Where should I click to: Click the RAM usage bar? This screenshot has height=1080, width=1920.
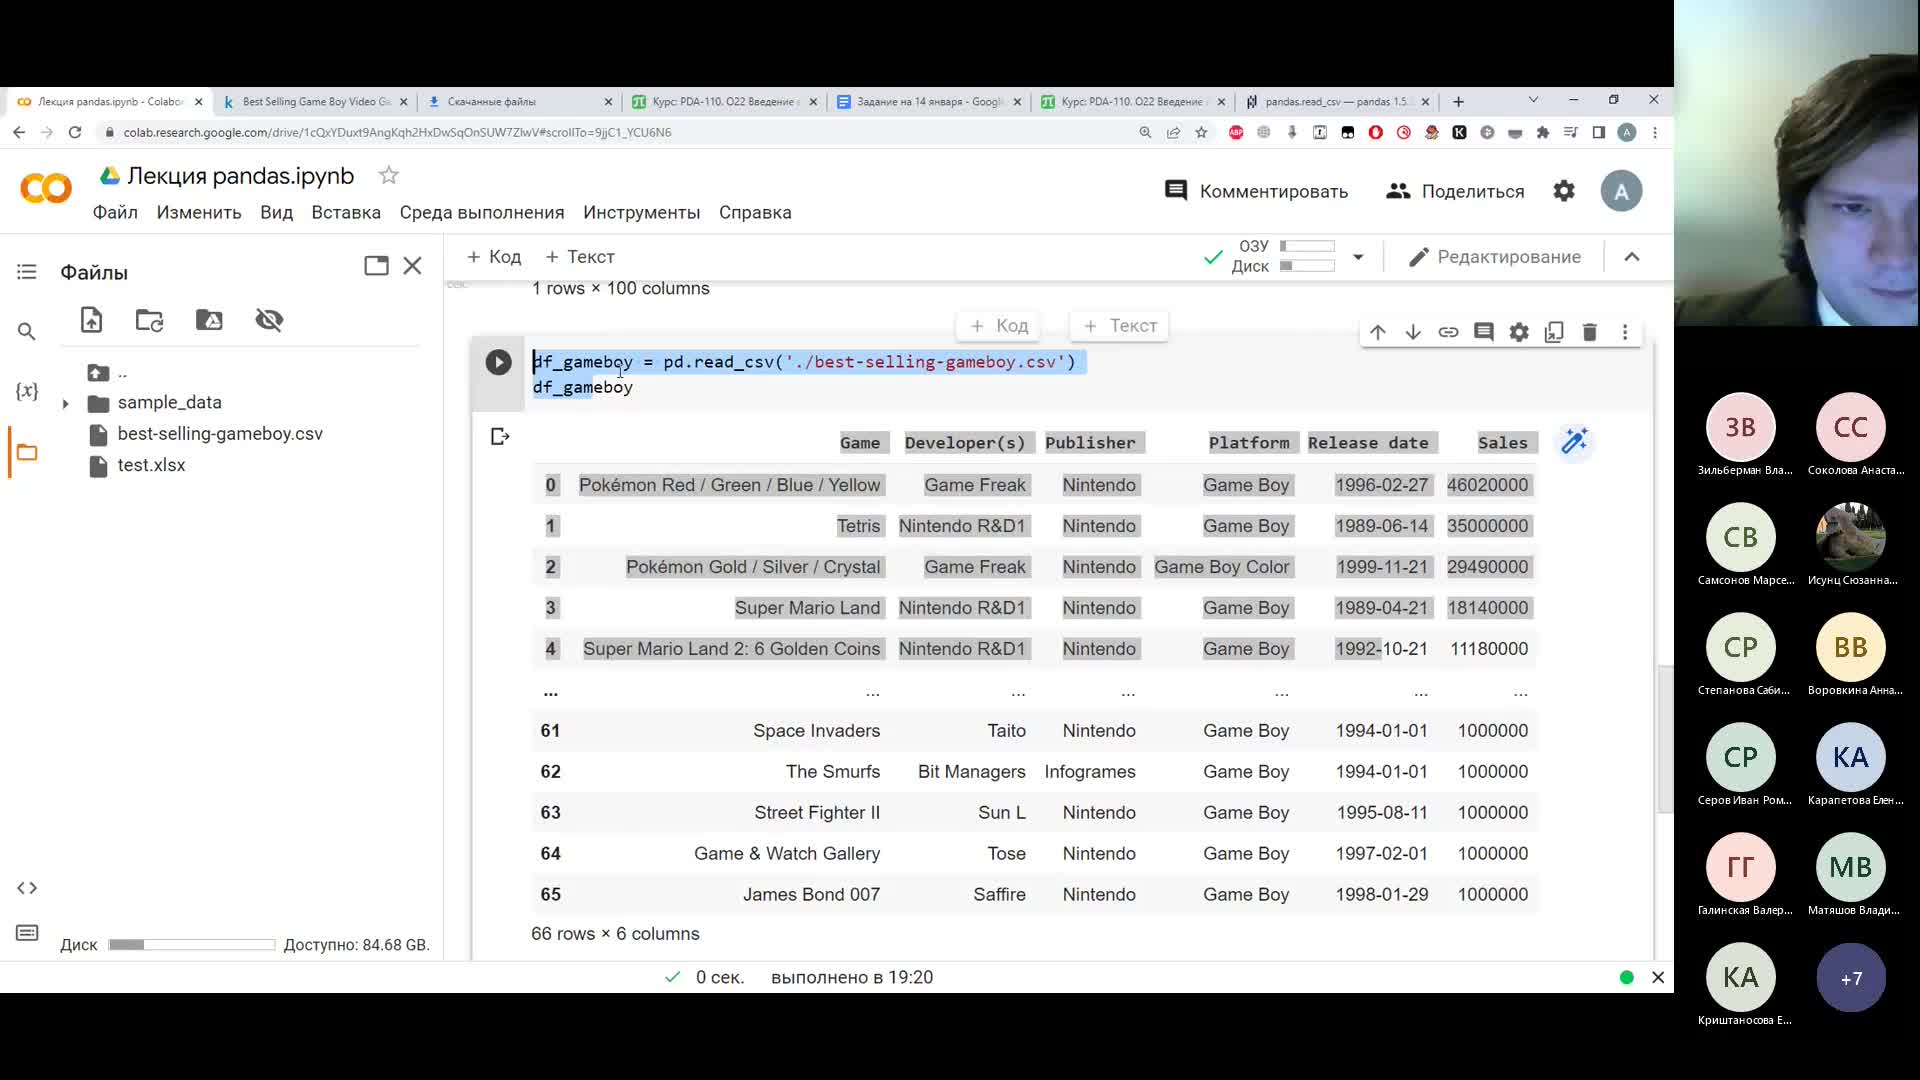point(1307,246)
